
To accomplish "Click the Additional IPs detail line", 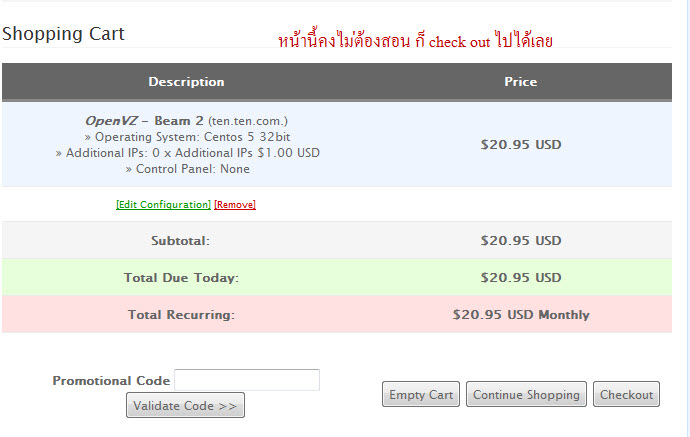I will pyautogui.click(x=187, y=153).
